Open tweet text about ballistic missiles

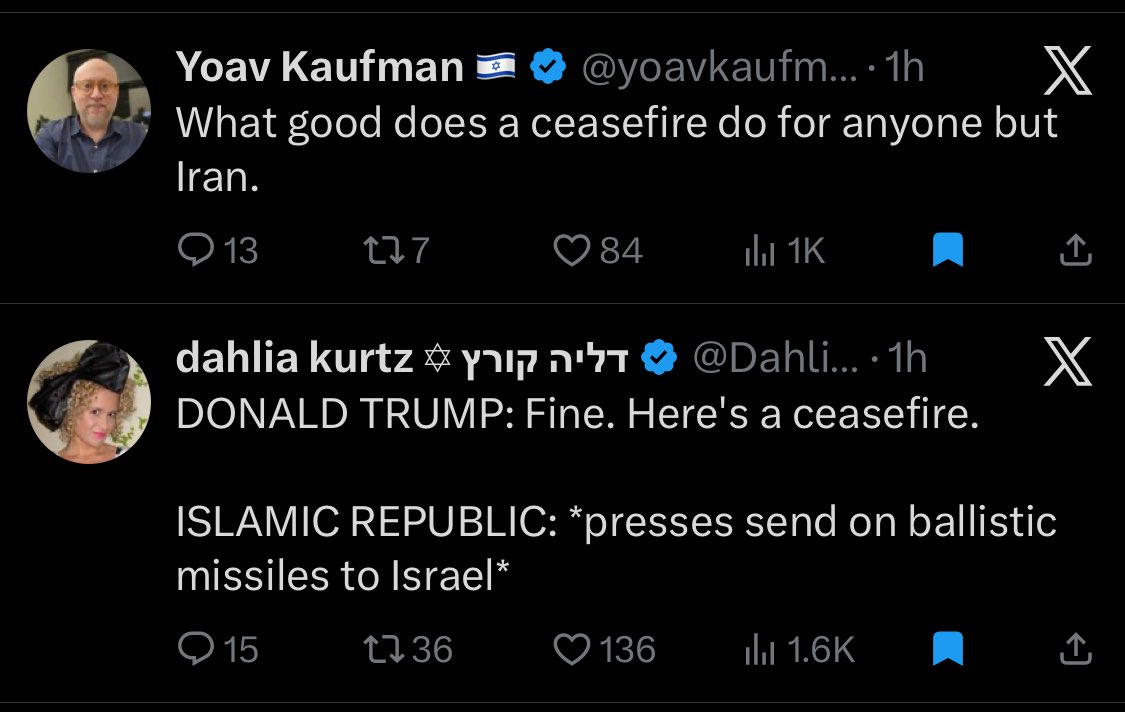pyautogui.click(x=615, y=548)
